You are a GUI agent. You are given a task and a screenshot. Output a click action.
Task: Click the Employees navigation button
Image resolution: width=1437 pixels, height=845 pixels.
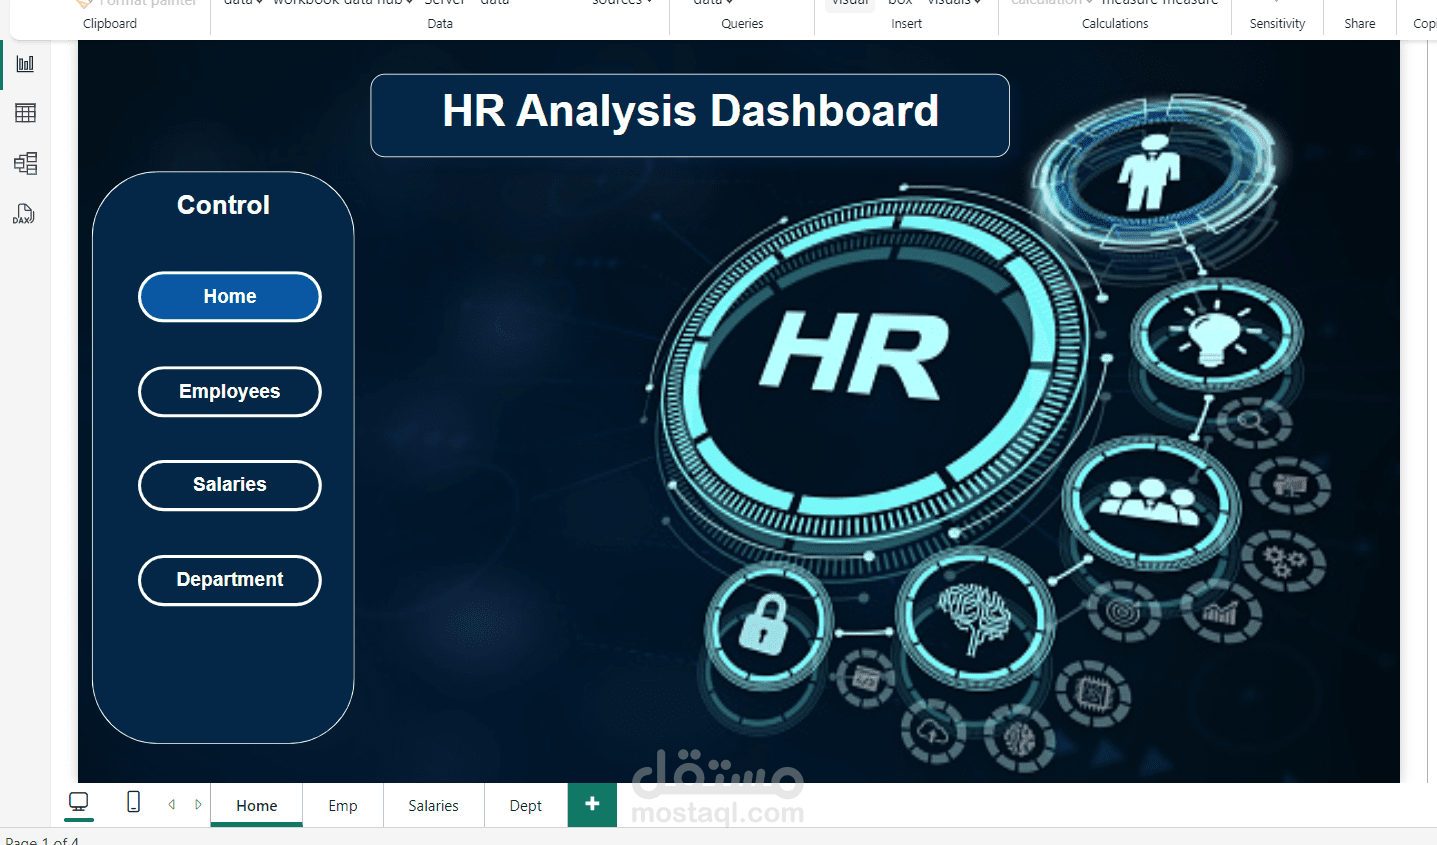tap(229, 391)
